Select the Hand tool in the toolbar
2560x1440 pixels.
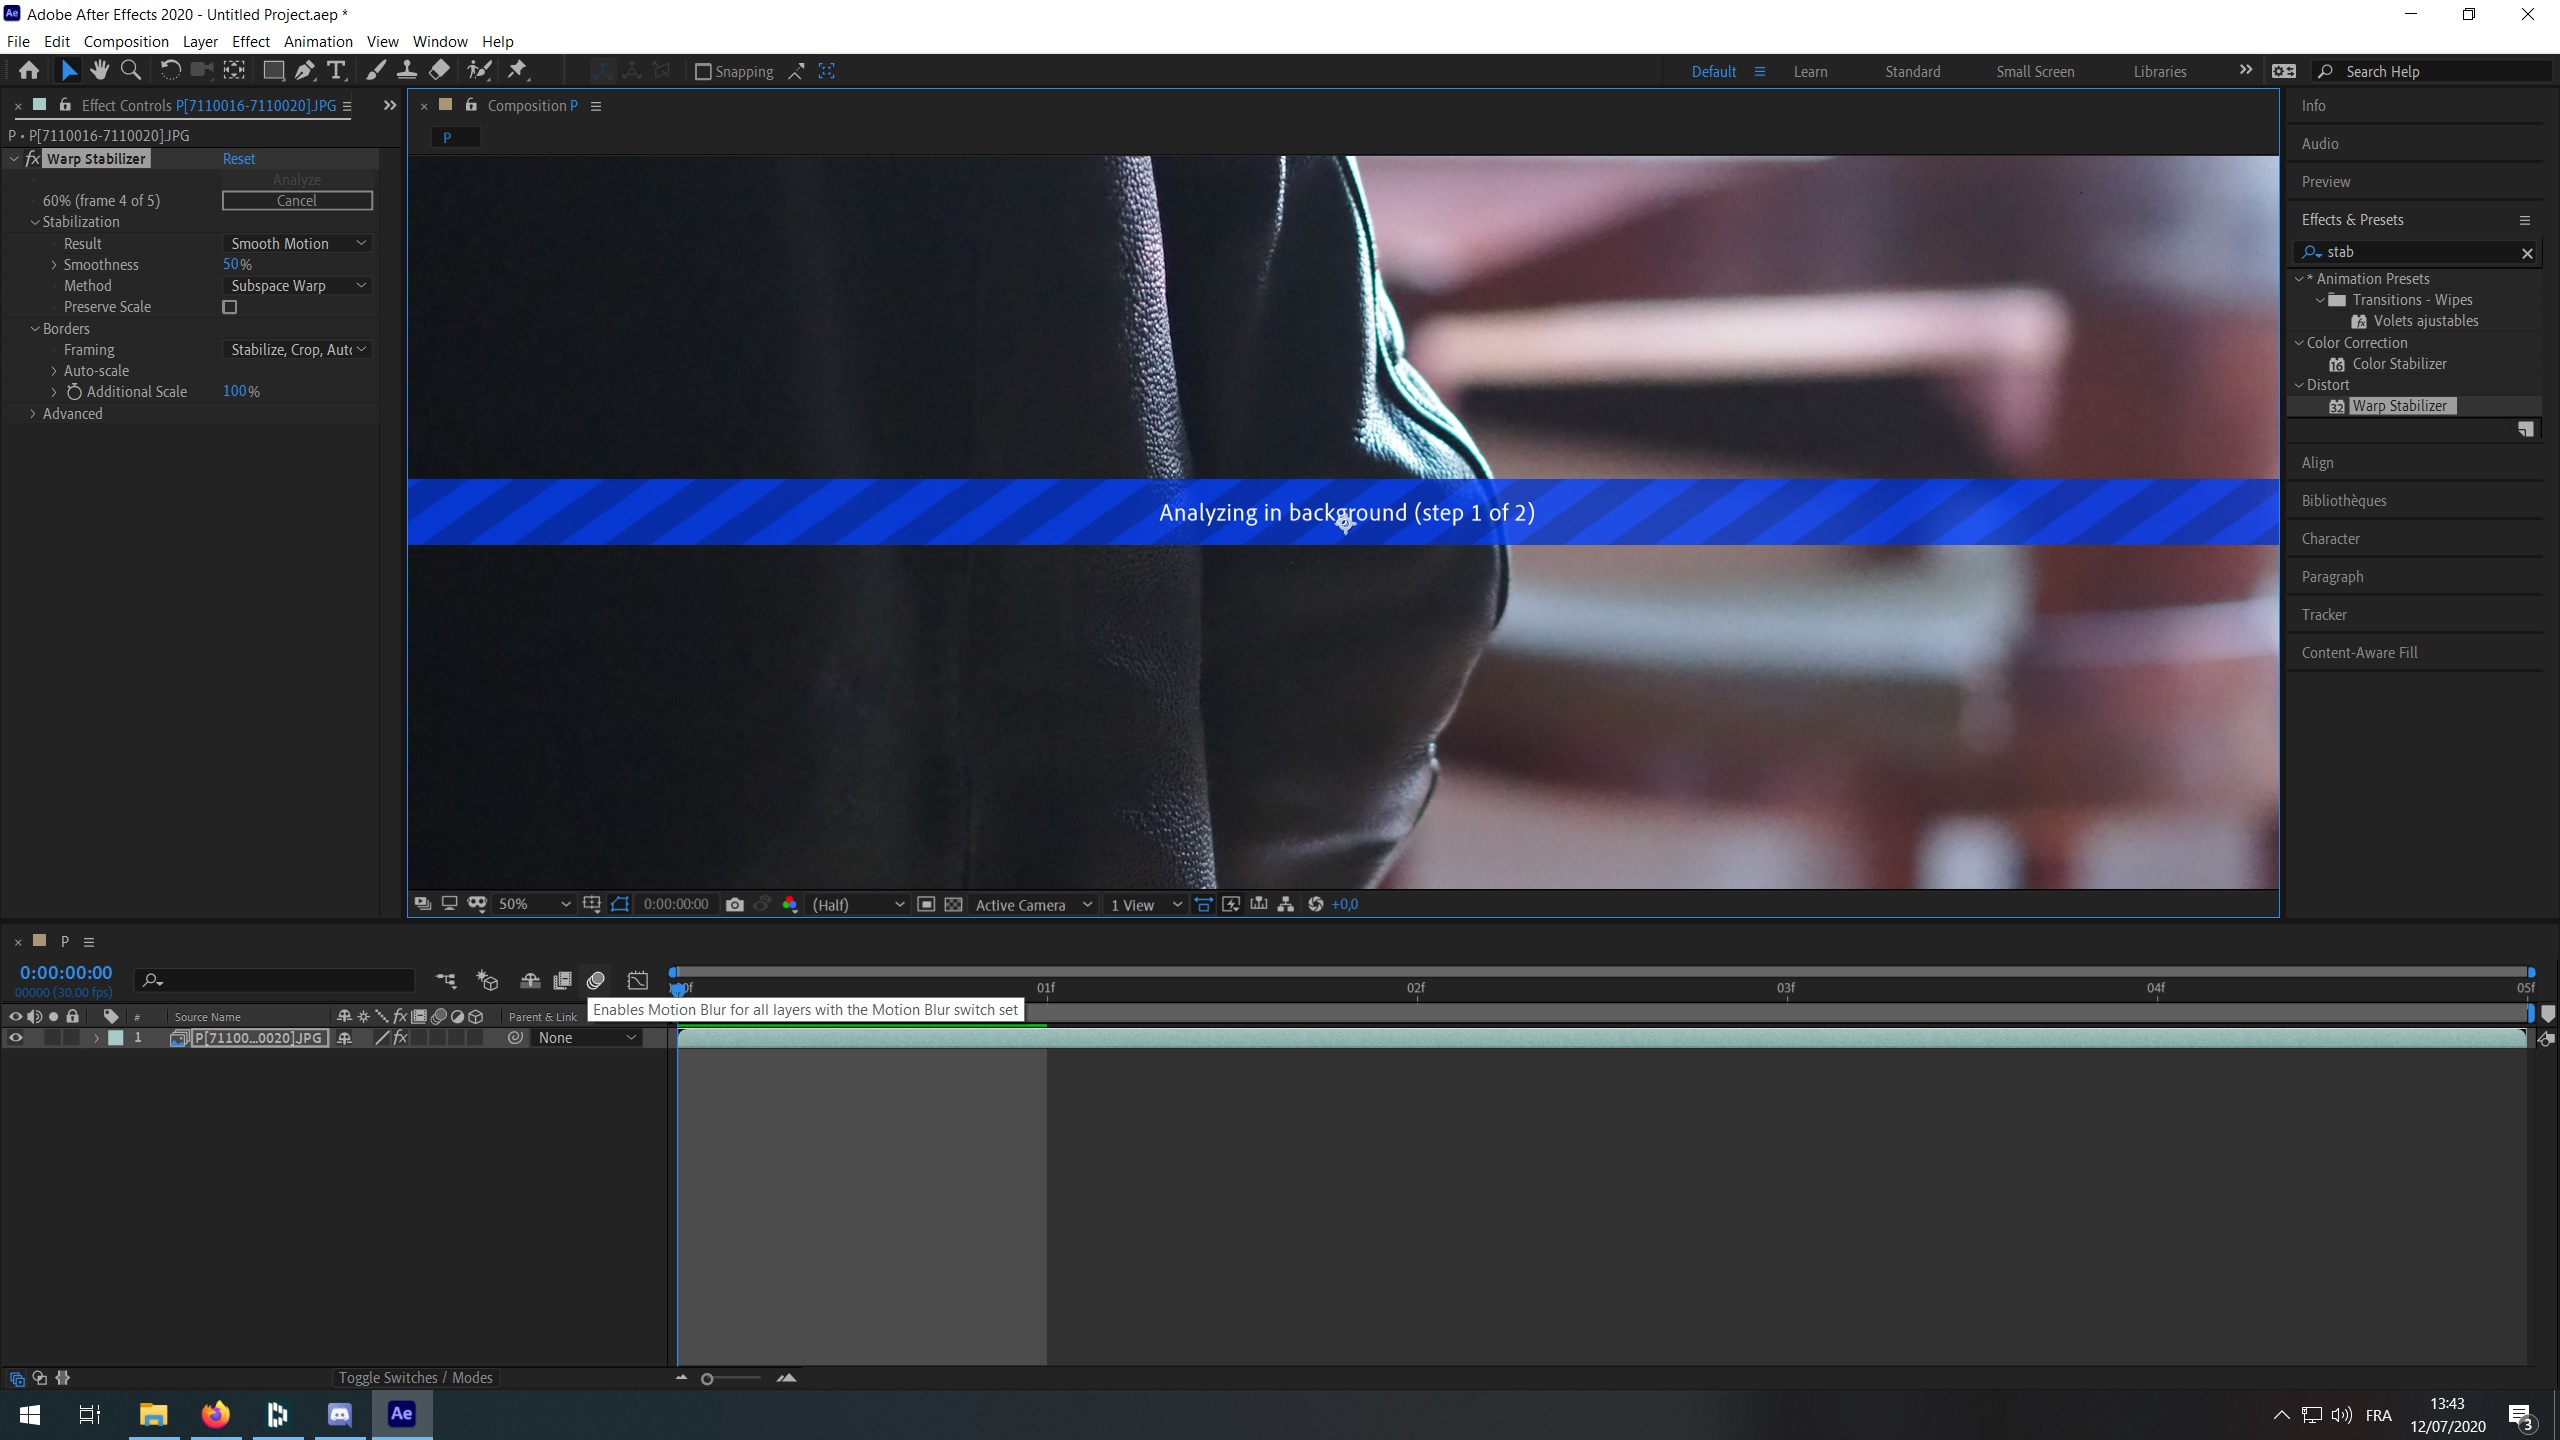coord(100,70)
